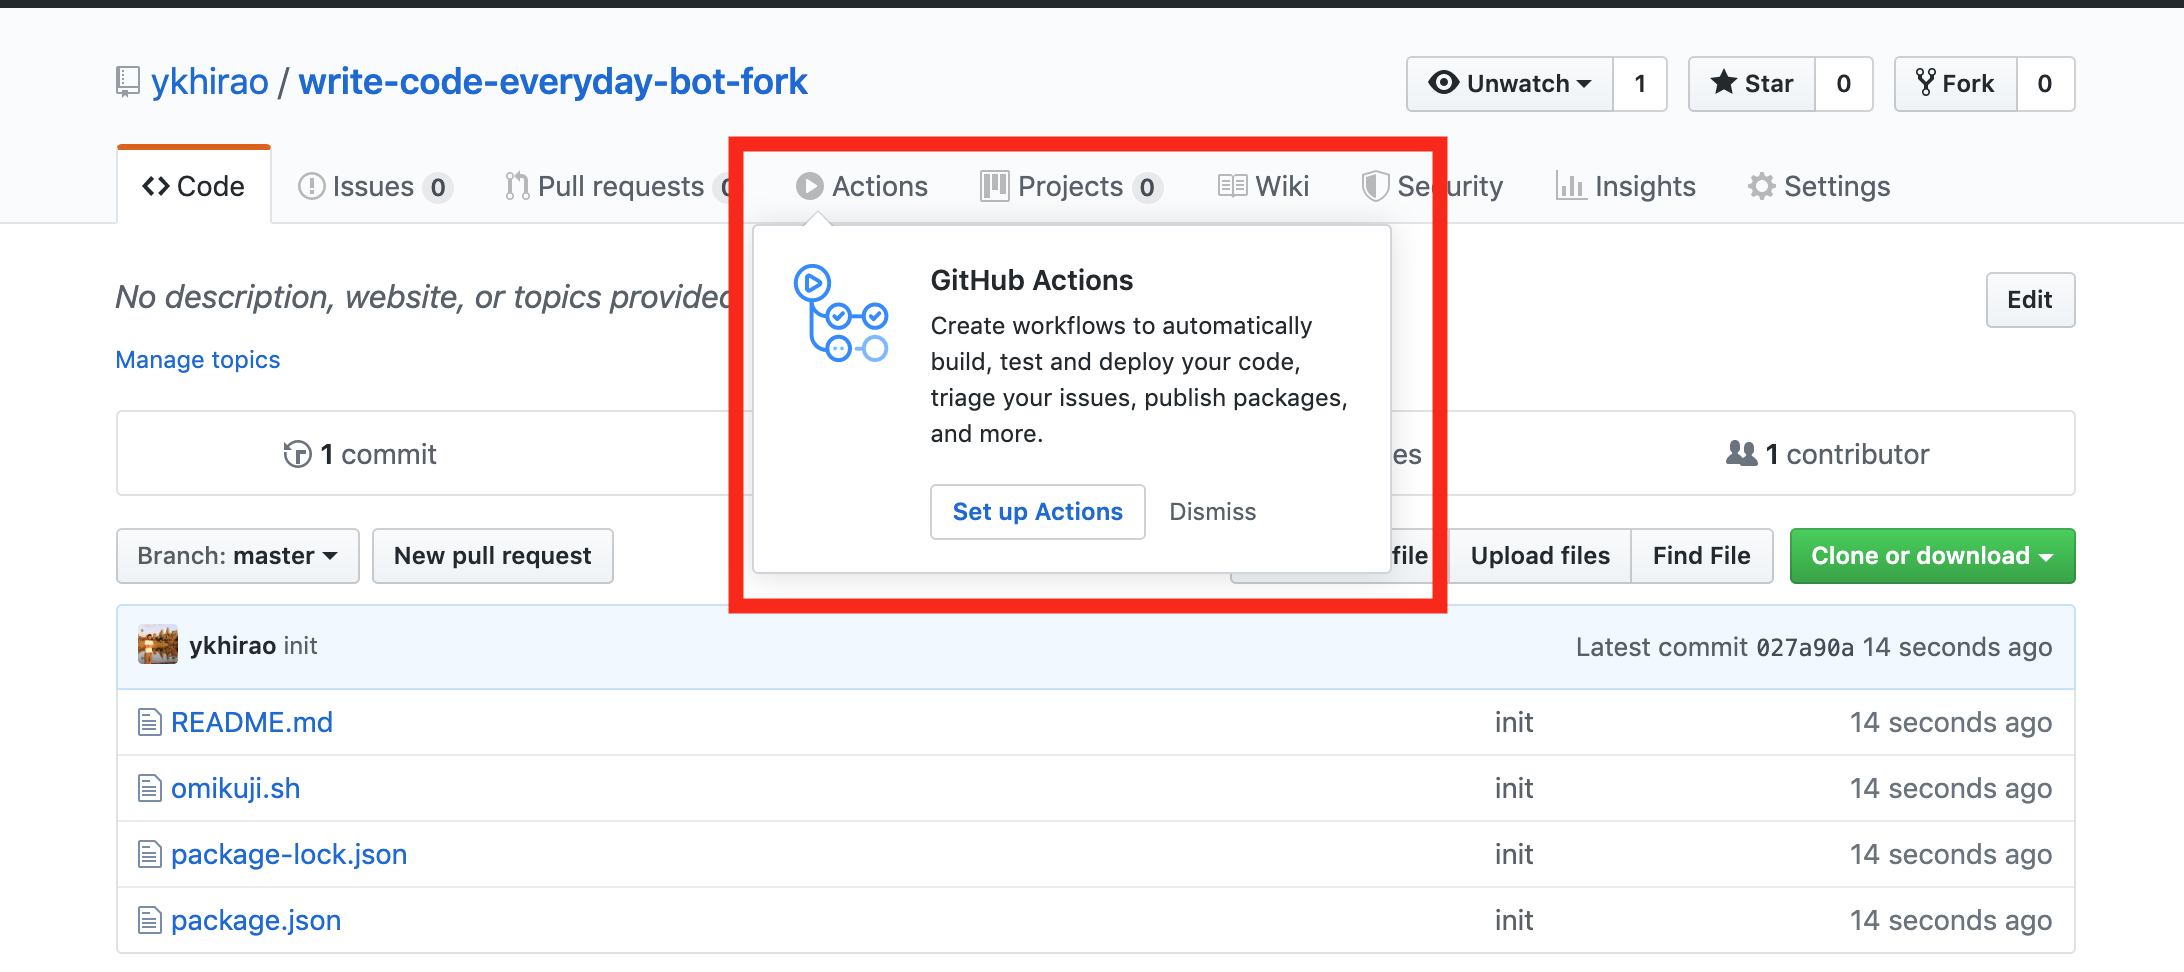Image resolution: width=2184 pixels, height=972 pixels.
Task: Click Upload files
Action: pyautogui.click(x=1540, y=555)
